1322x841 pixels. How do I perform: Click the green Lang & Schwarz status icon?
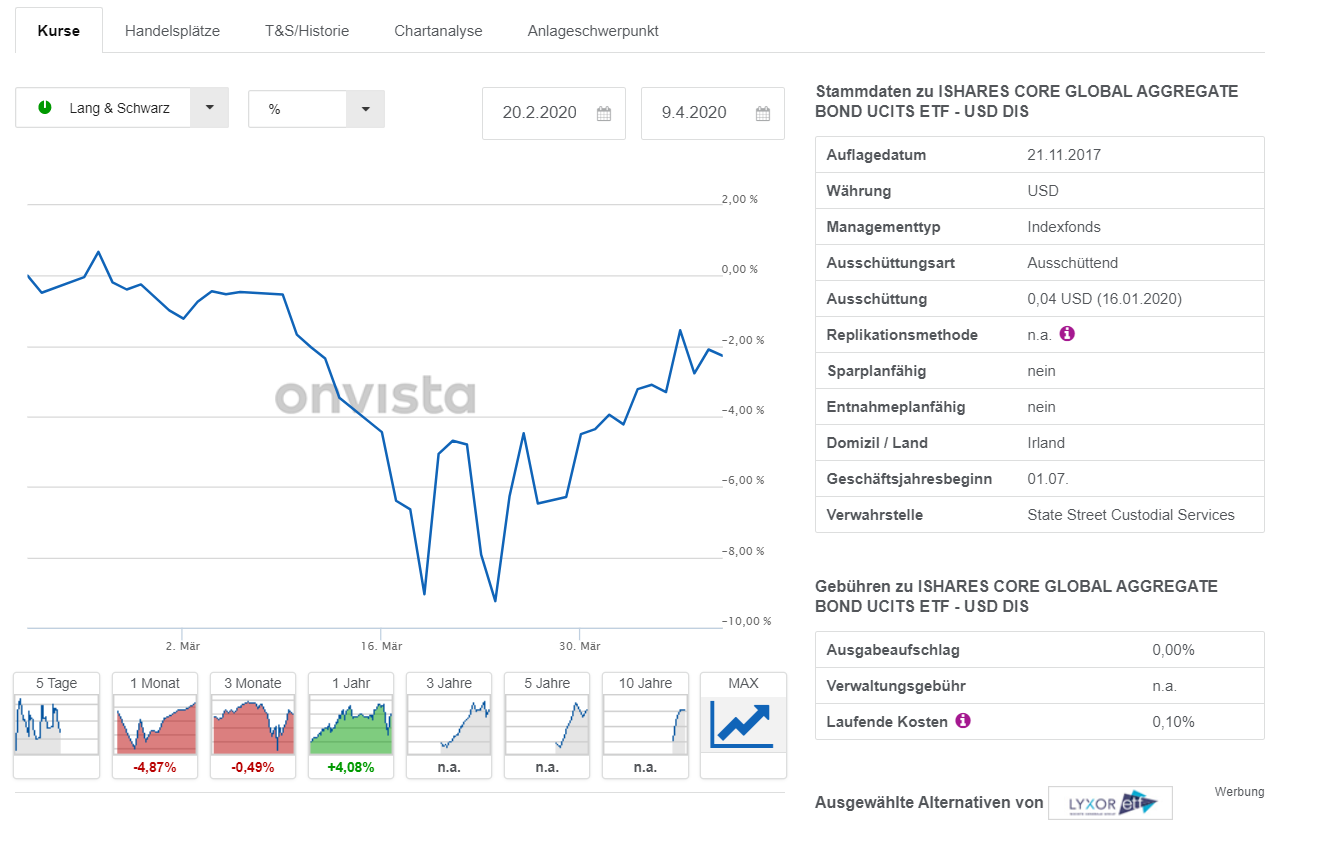pos(45,108)
